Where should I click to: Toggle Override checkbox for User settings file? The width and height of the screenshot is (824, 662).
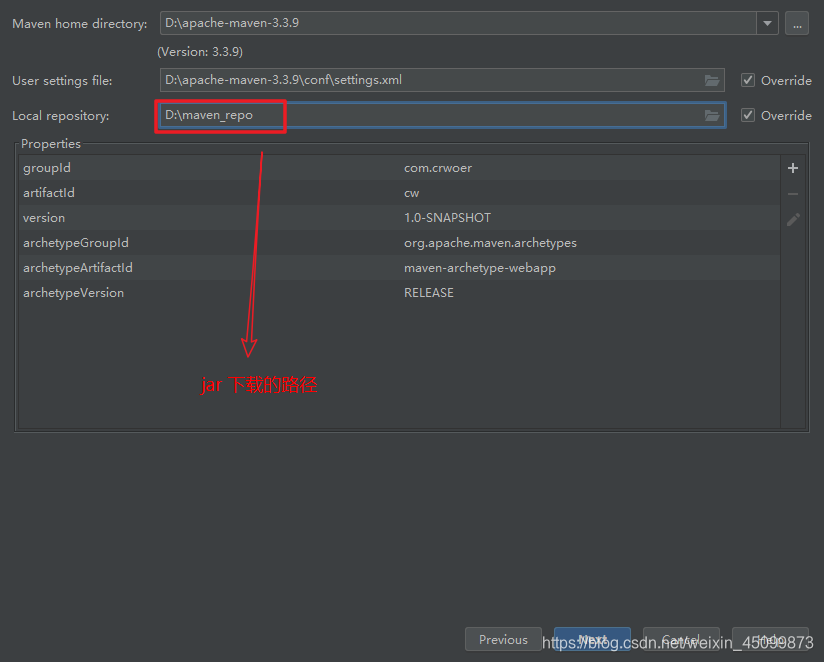pyautogui.click(x=748, y=80)
